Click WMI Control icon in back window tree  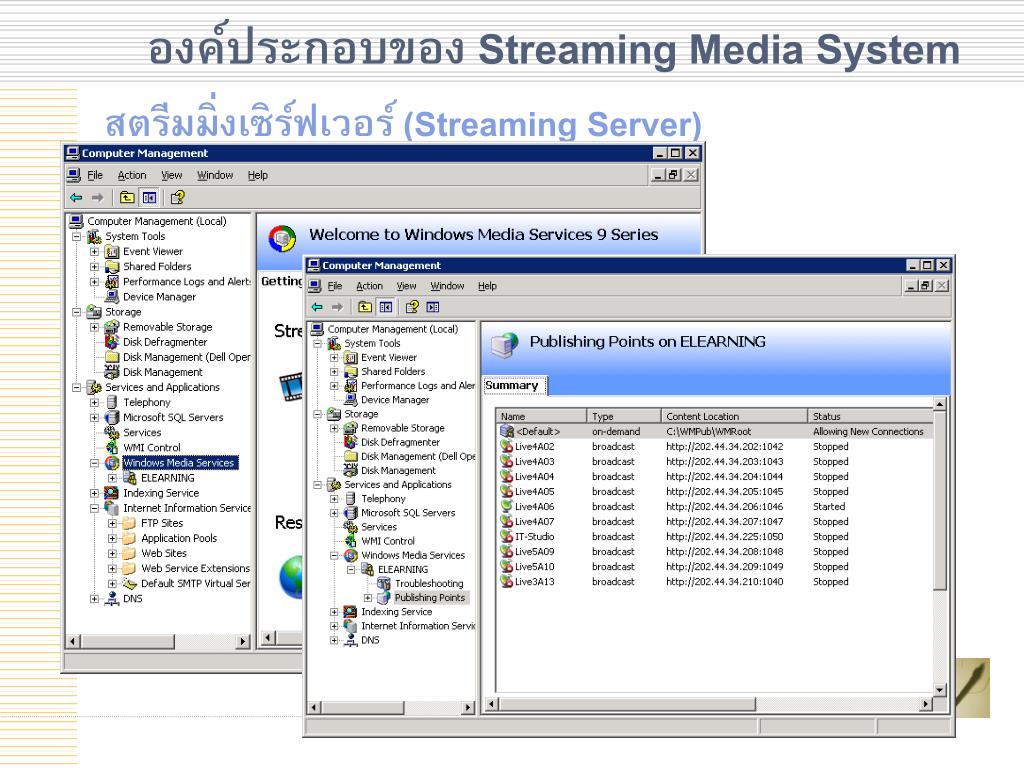[x=112, y=447]
